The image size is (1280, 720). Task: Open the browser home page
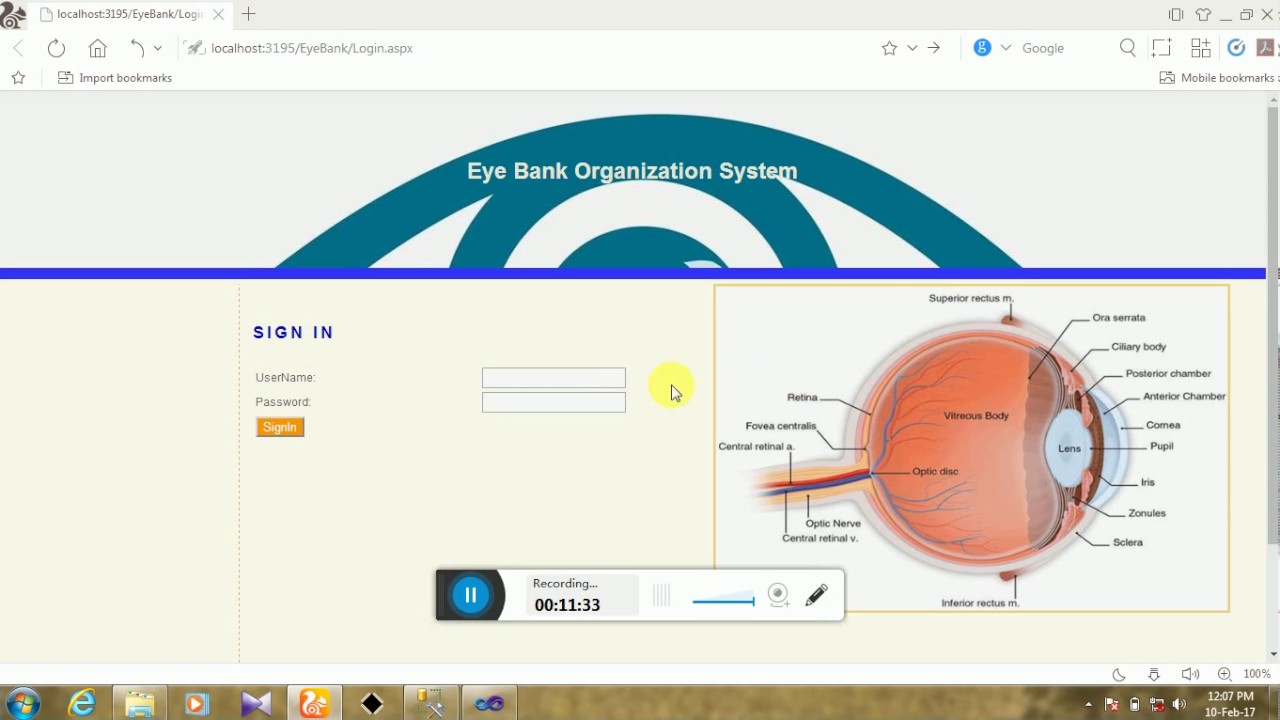tap(97, 48)
